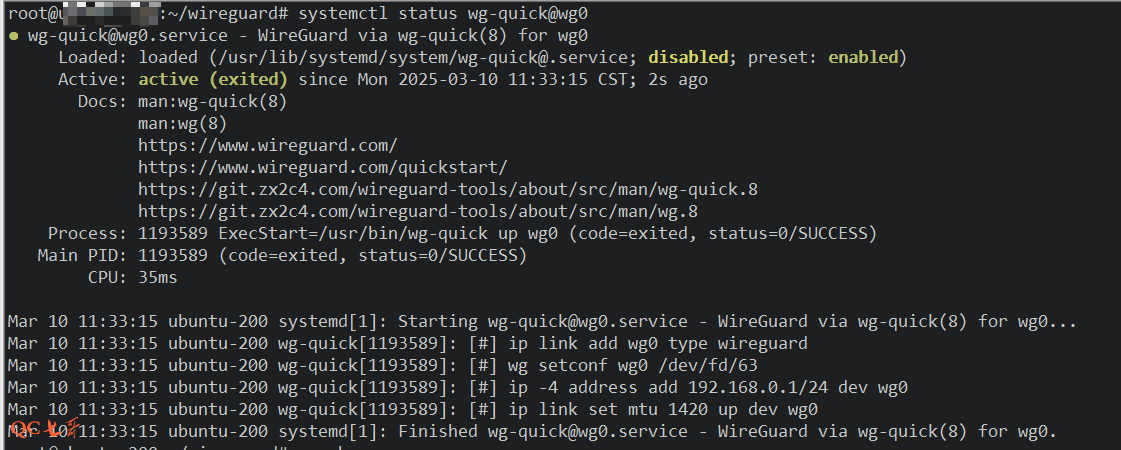Open the wireguard.com/quickstart/ link
The width and height of the screenshot is (1121, 450).
click(x=322, y=167)
